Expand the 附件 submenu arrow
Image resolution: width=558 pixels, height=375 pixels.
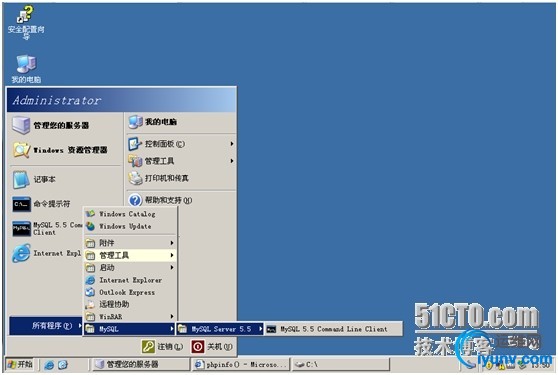172,243
